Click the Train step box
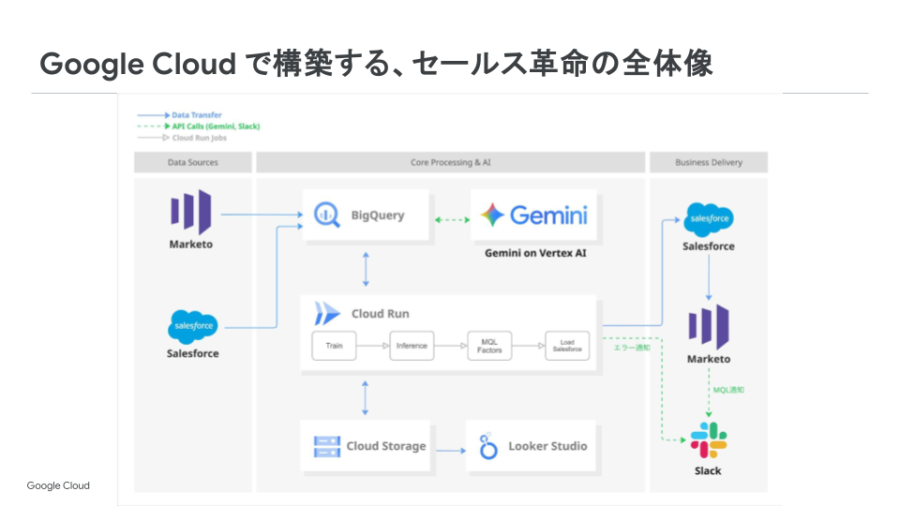Screen dimensions: 900x506 point(333,346)
